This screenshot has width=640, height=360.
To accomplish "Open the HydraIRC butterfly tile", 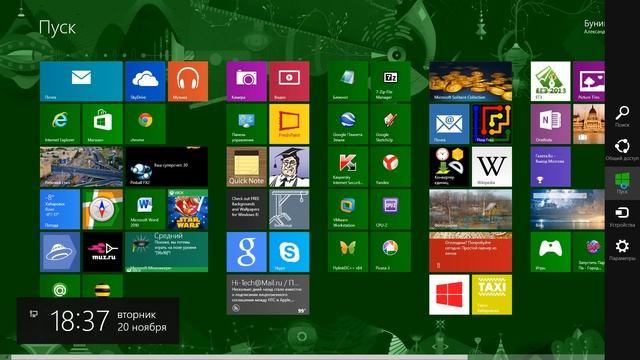I will click(348, 252).
